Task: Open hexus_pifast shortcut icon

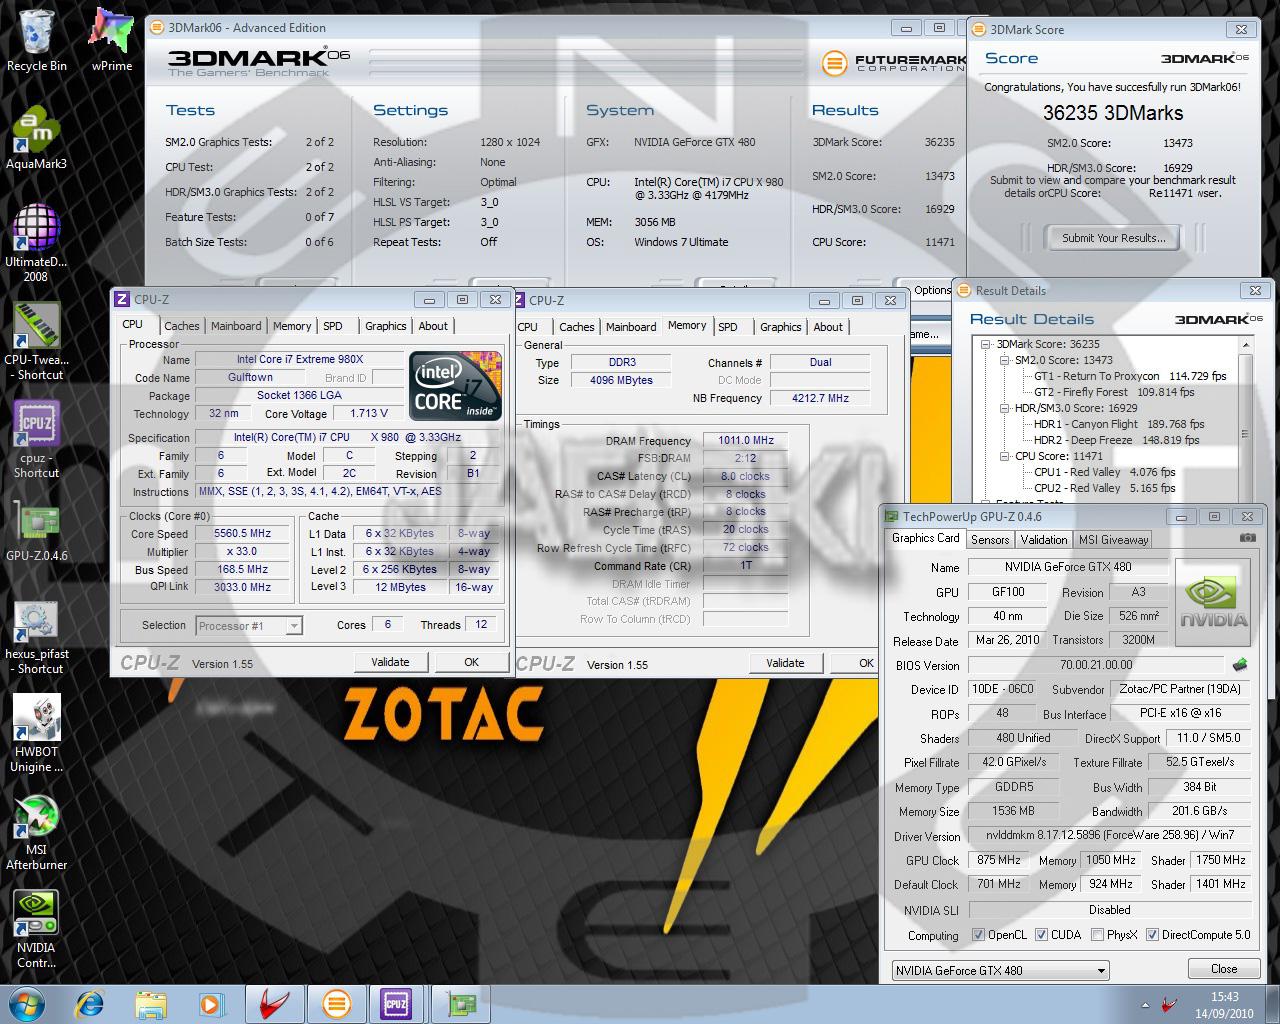Action: (37, 637)
